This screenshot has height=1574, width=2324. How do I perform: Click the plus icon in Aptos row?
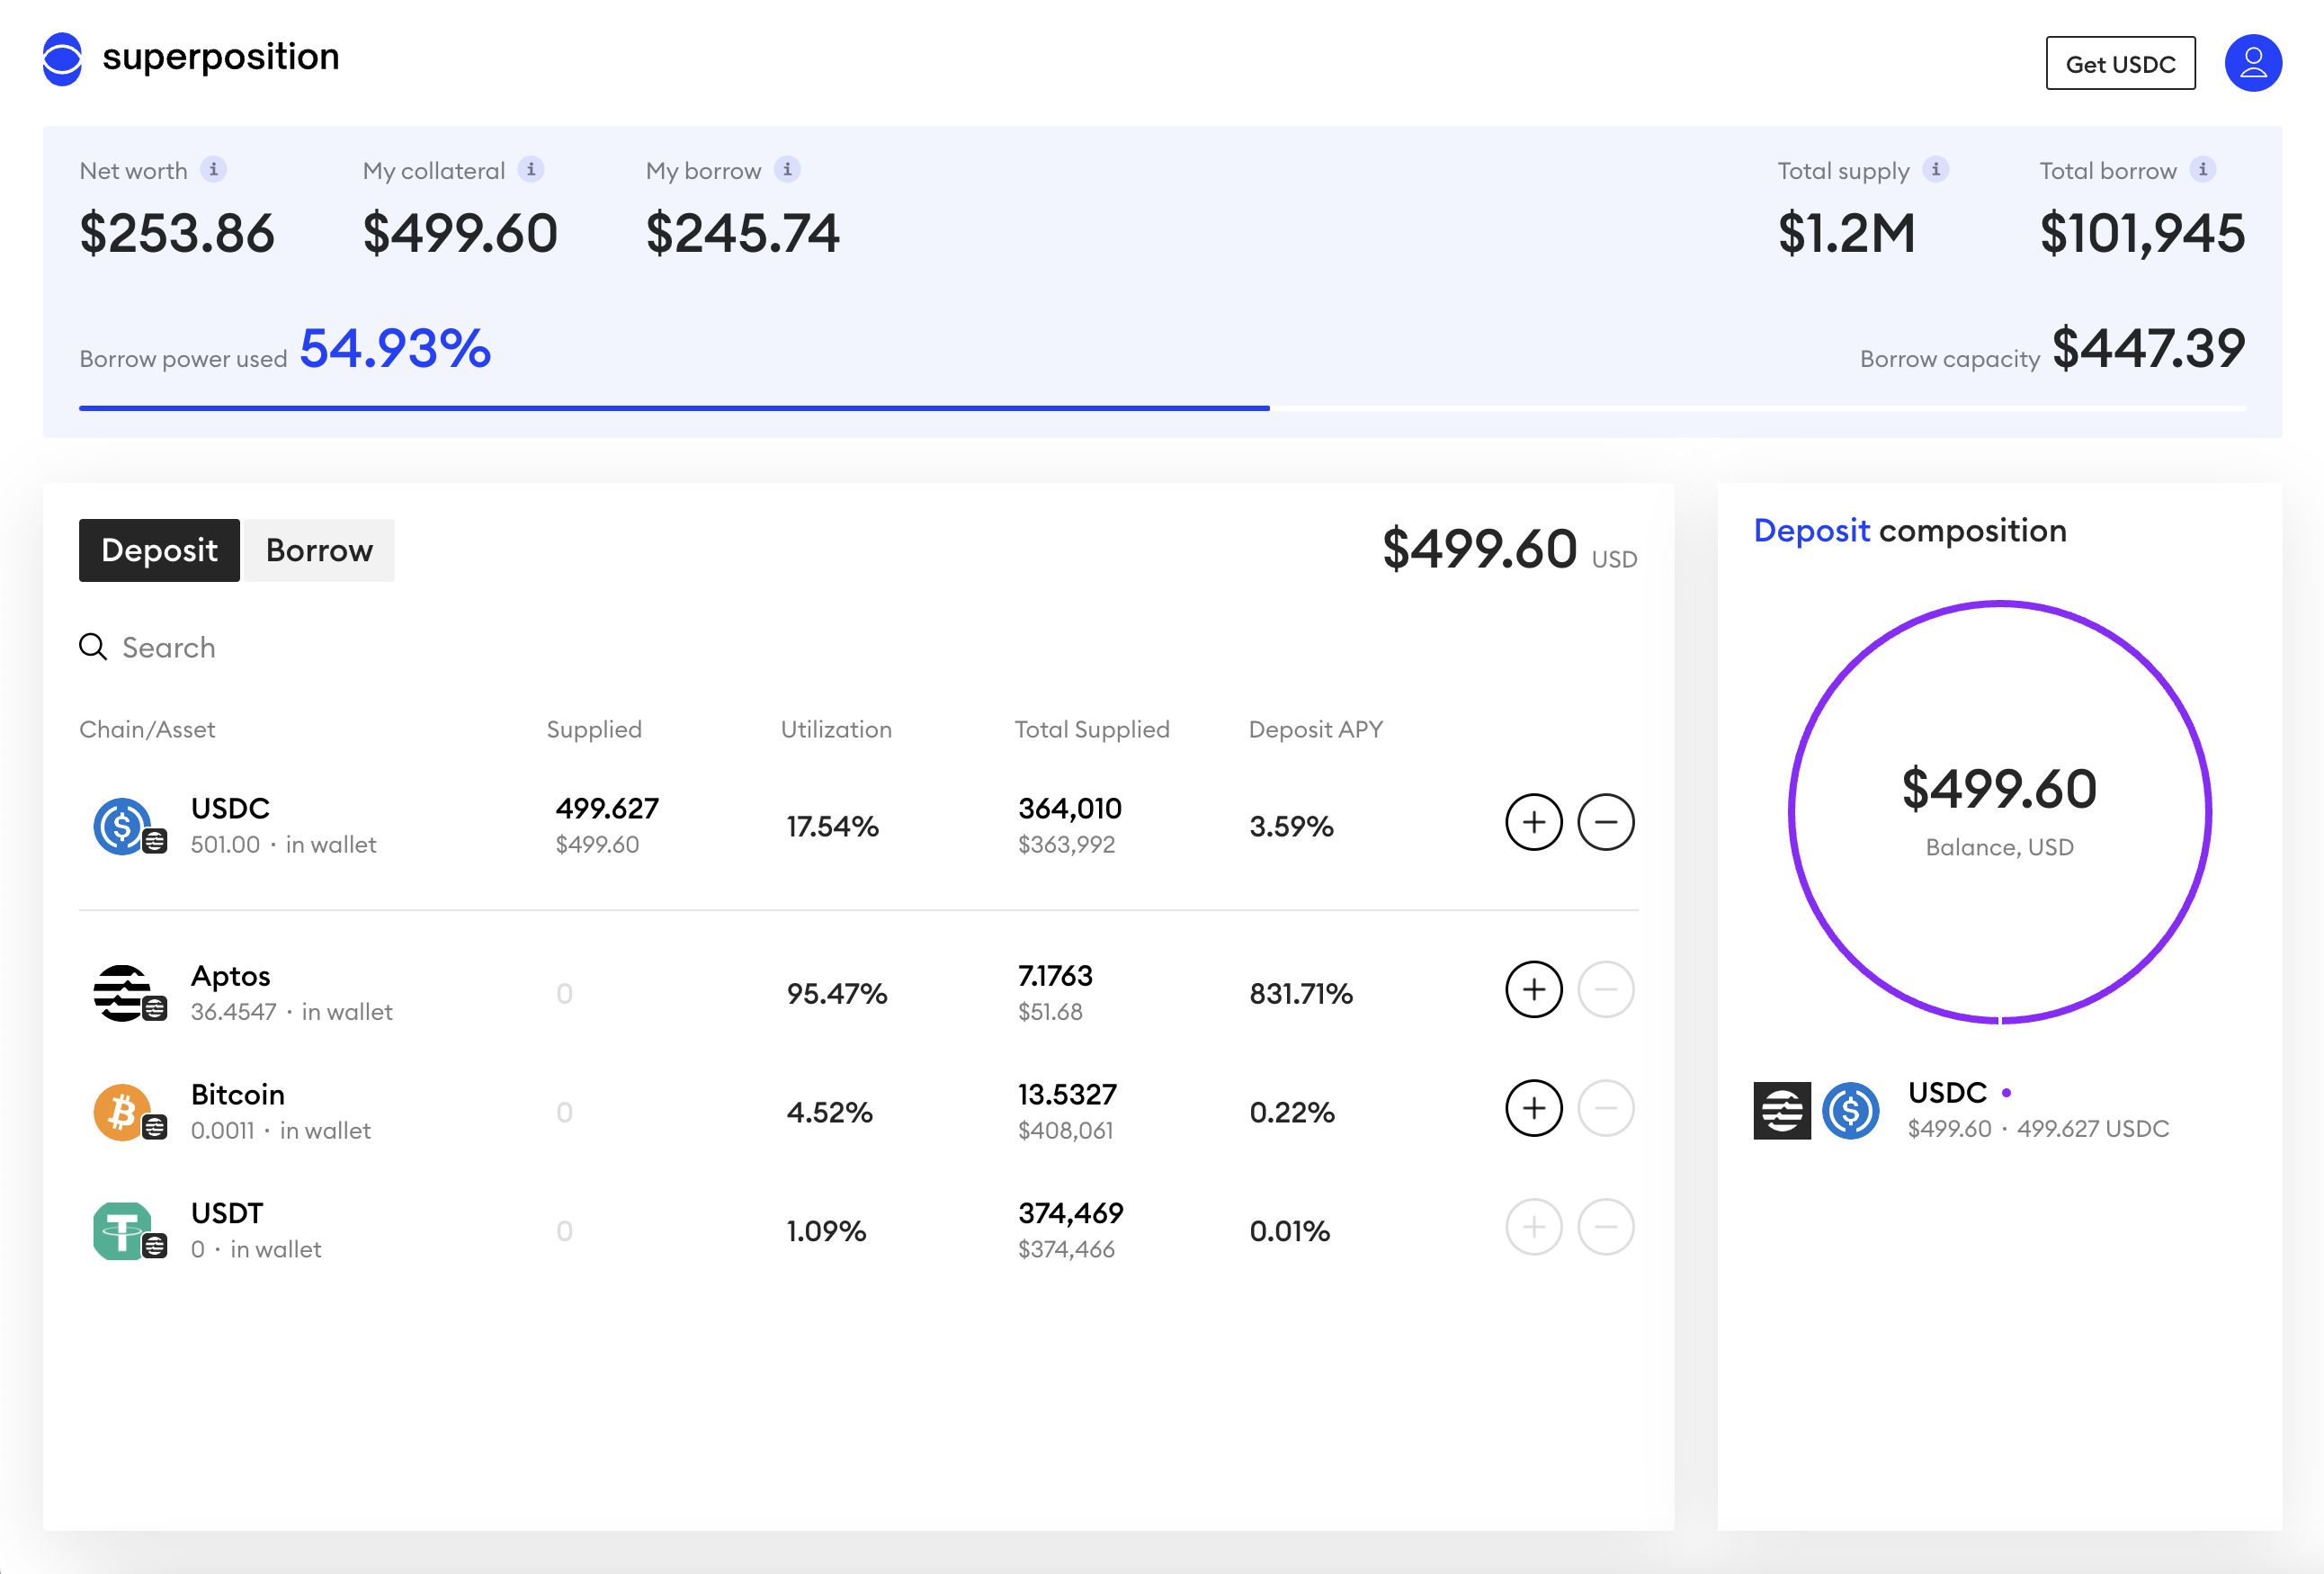click(1533, 989)
